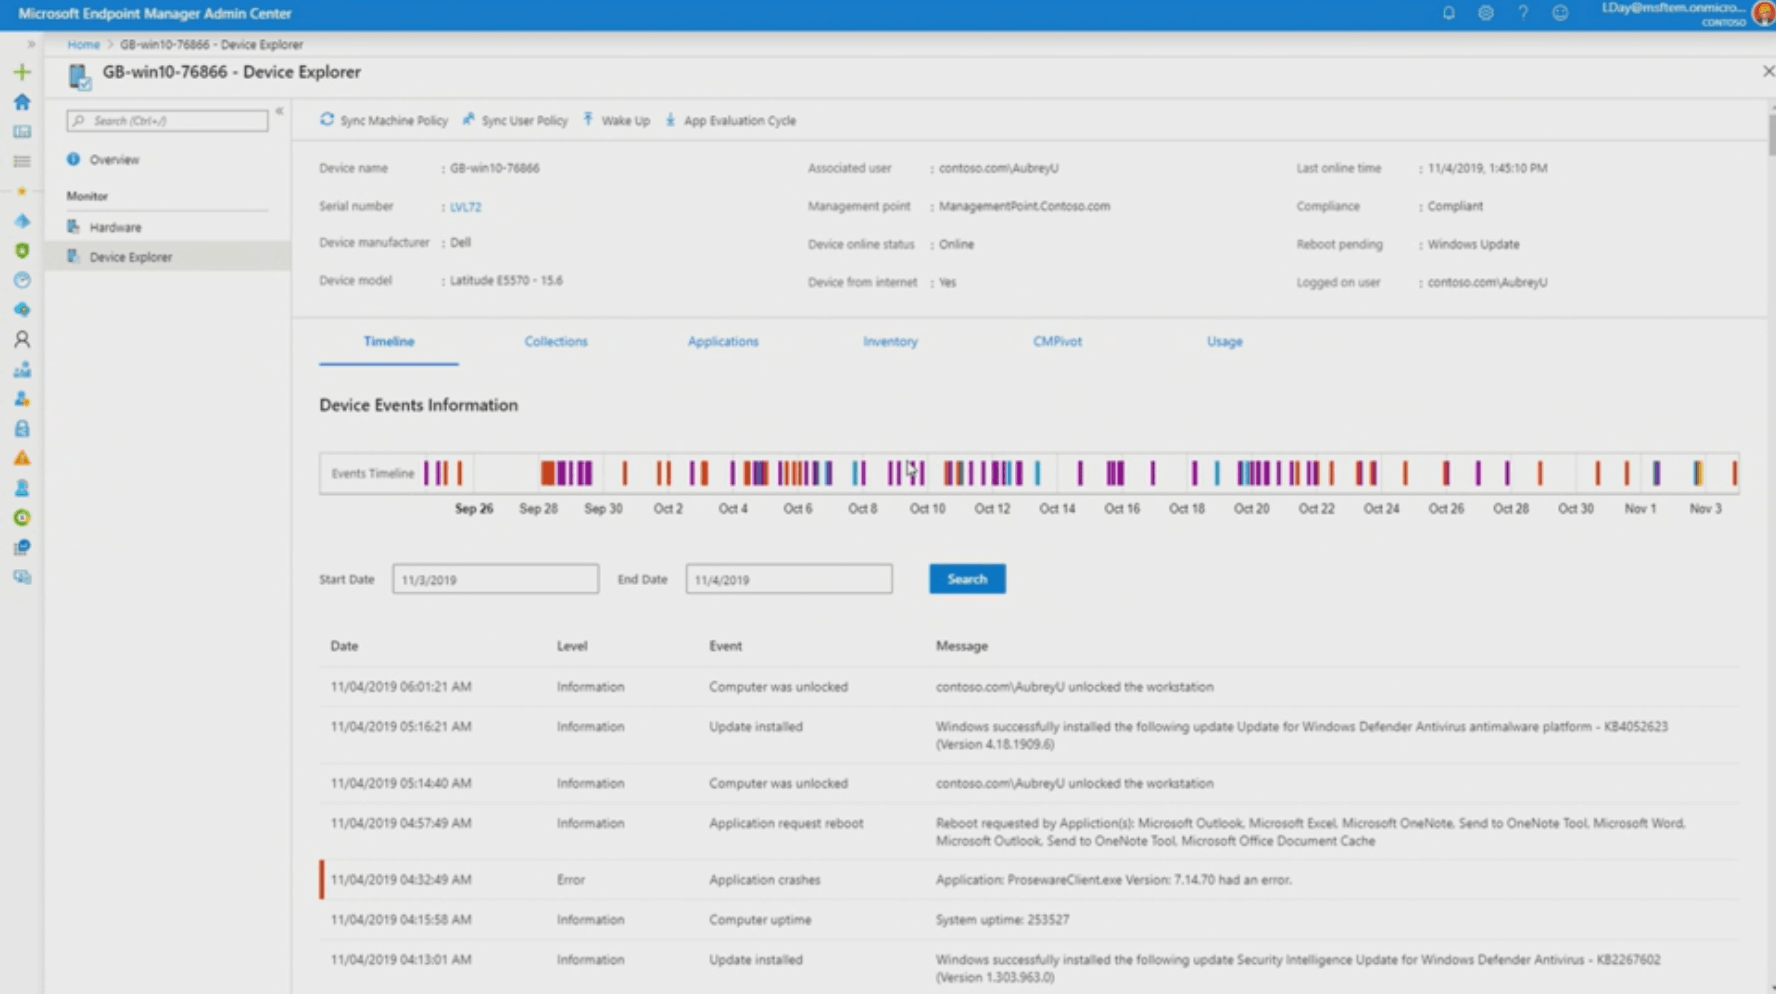Click the Sync User Policy icon
This screenshot has width=1776, height=994.
point(467,119)
